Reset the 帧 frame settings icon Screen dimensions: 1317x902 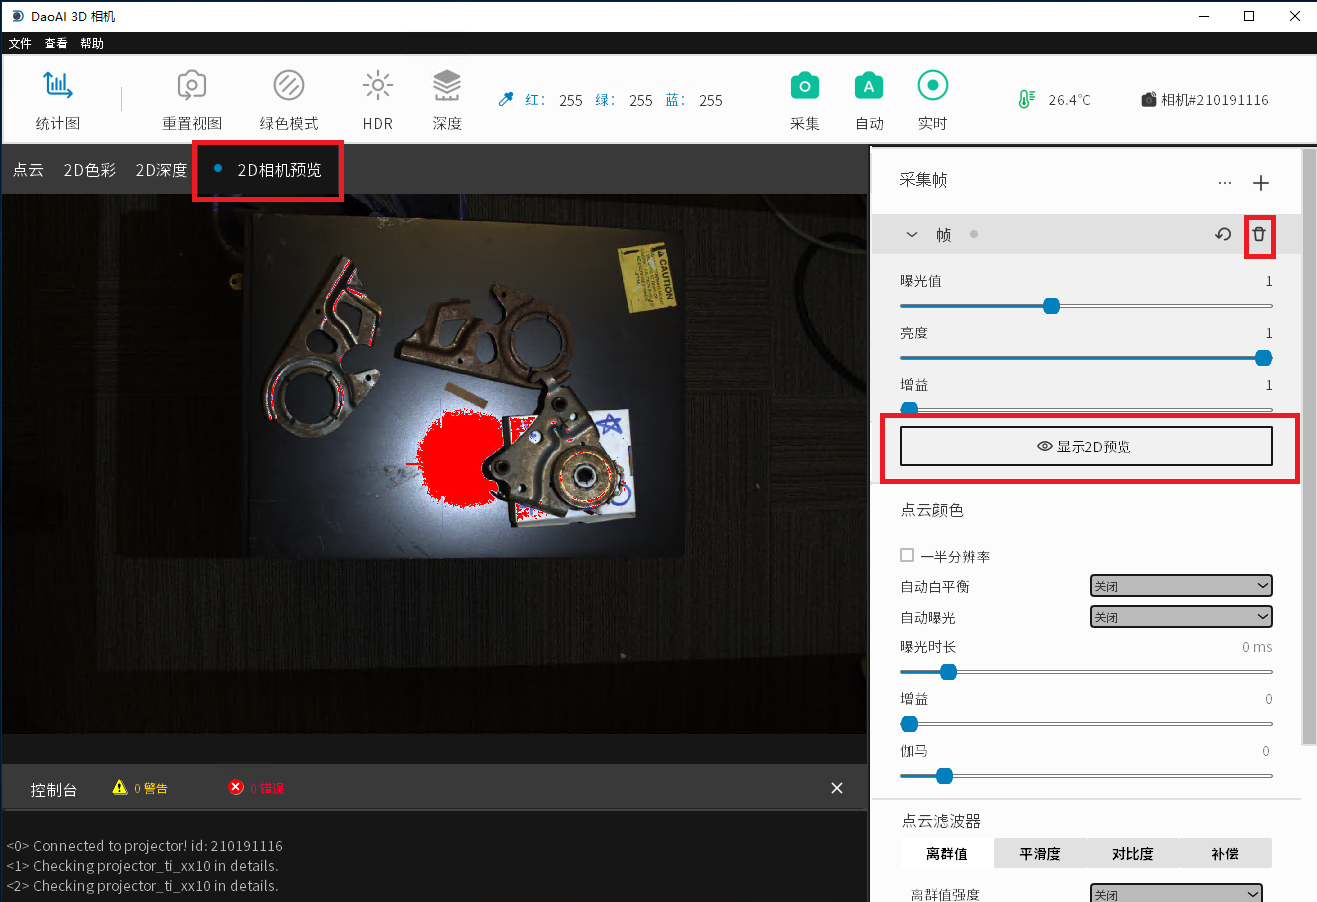tap(1223, 234)
